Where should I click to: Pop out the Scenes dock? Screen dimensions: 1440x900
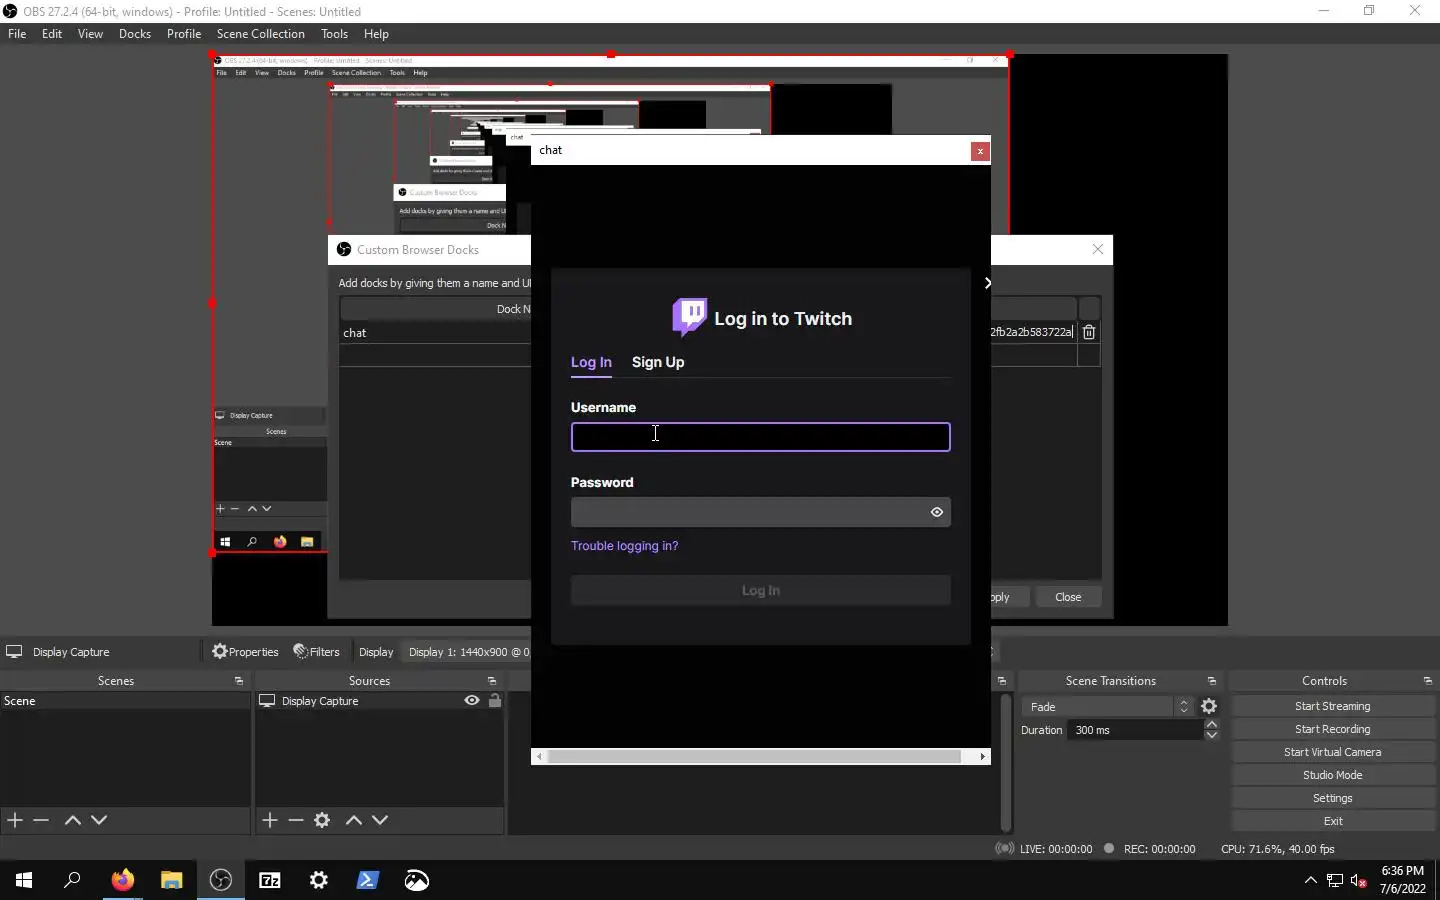[x=239, y=681]
